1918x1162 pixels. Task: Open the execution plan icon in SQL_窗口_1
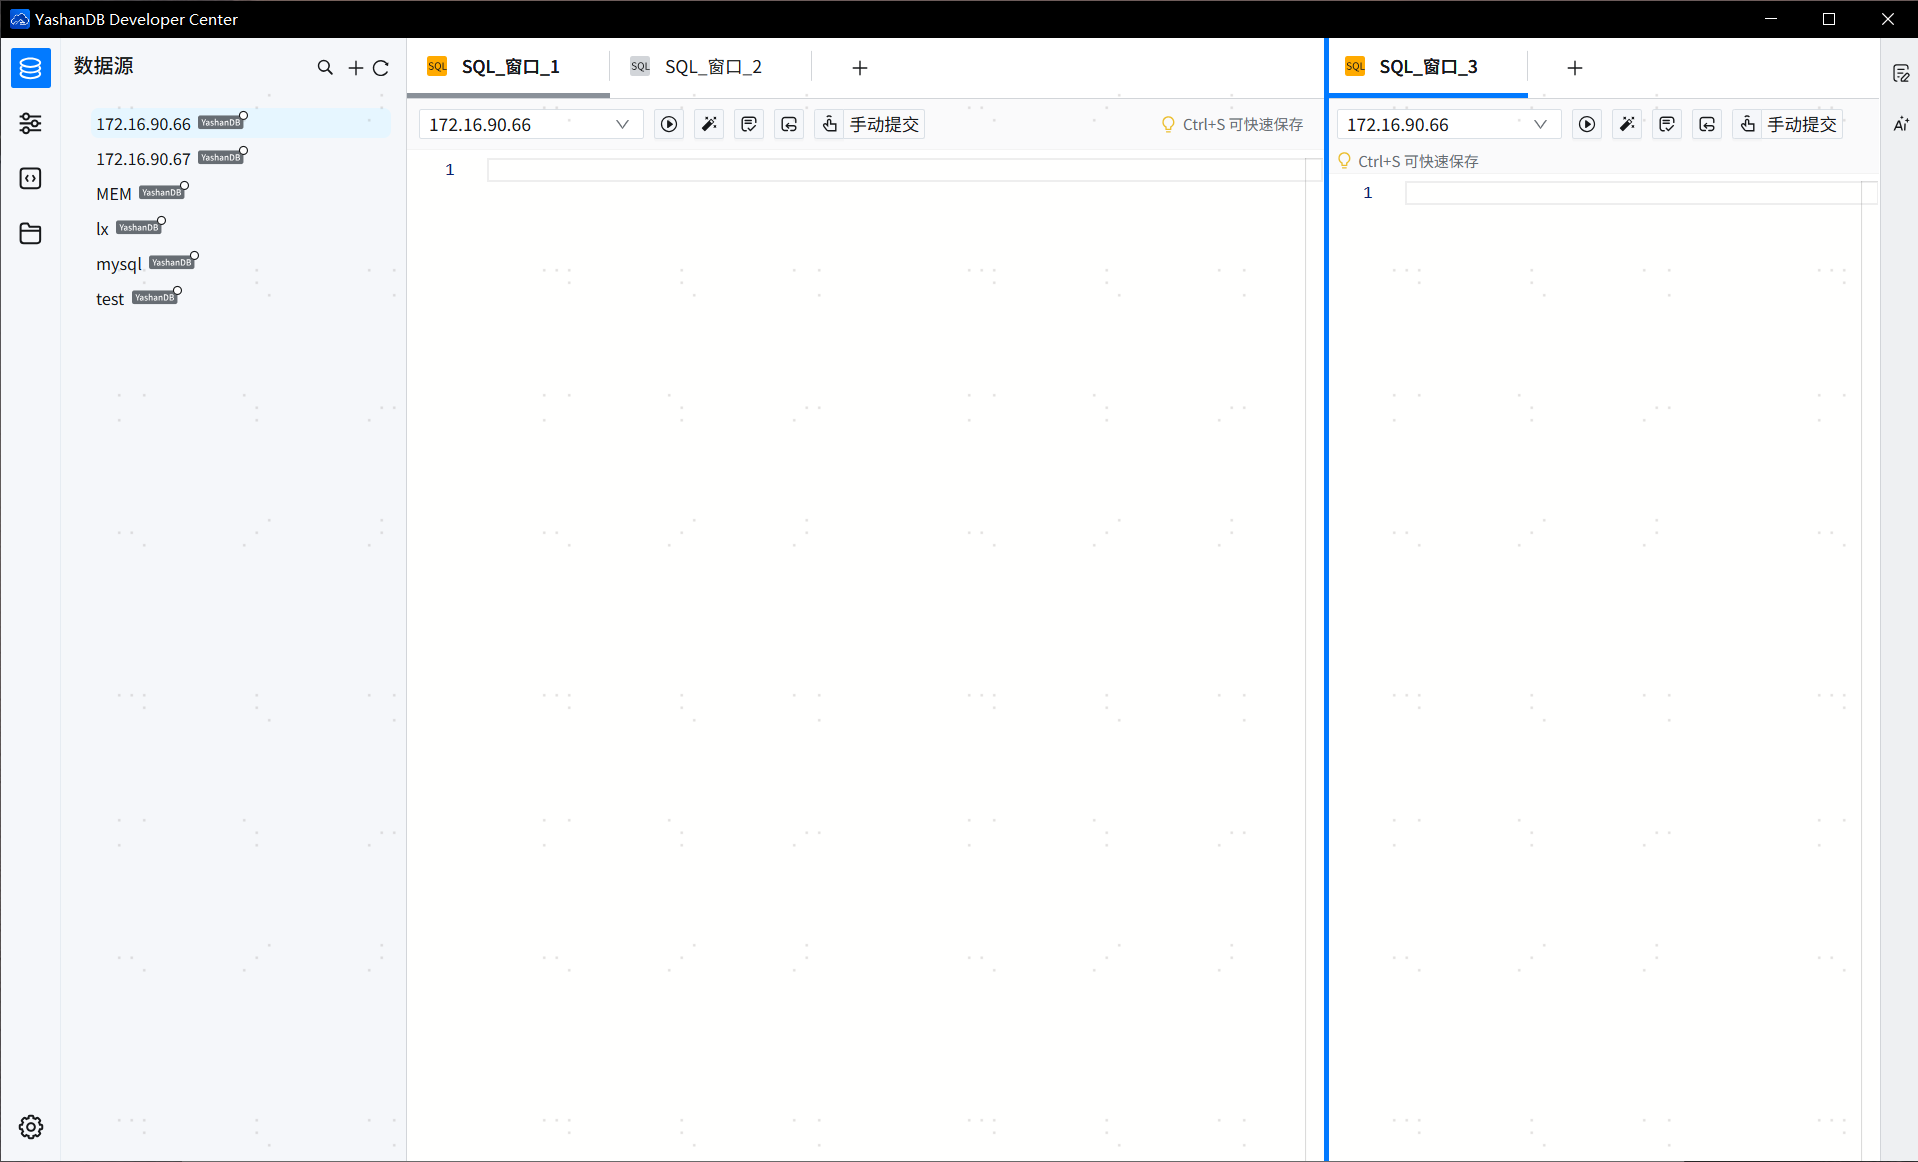coord(748,124)
